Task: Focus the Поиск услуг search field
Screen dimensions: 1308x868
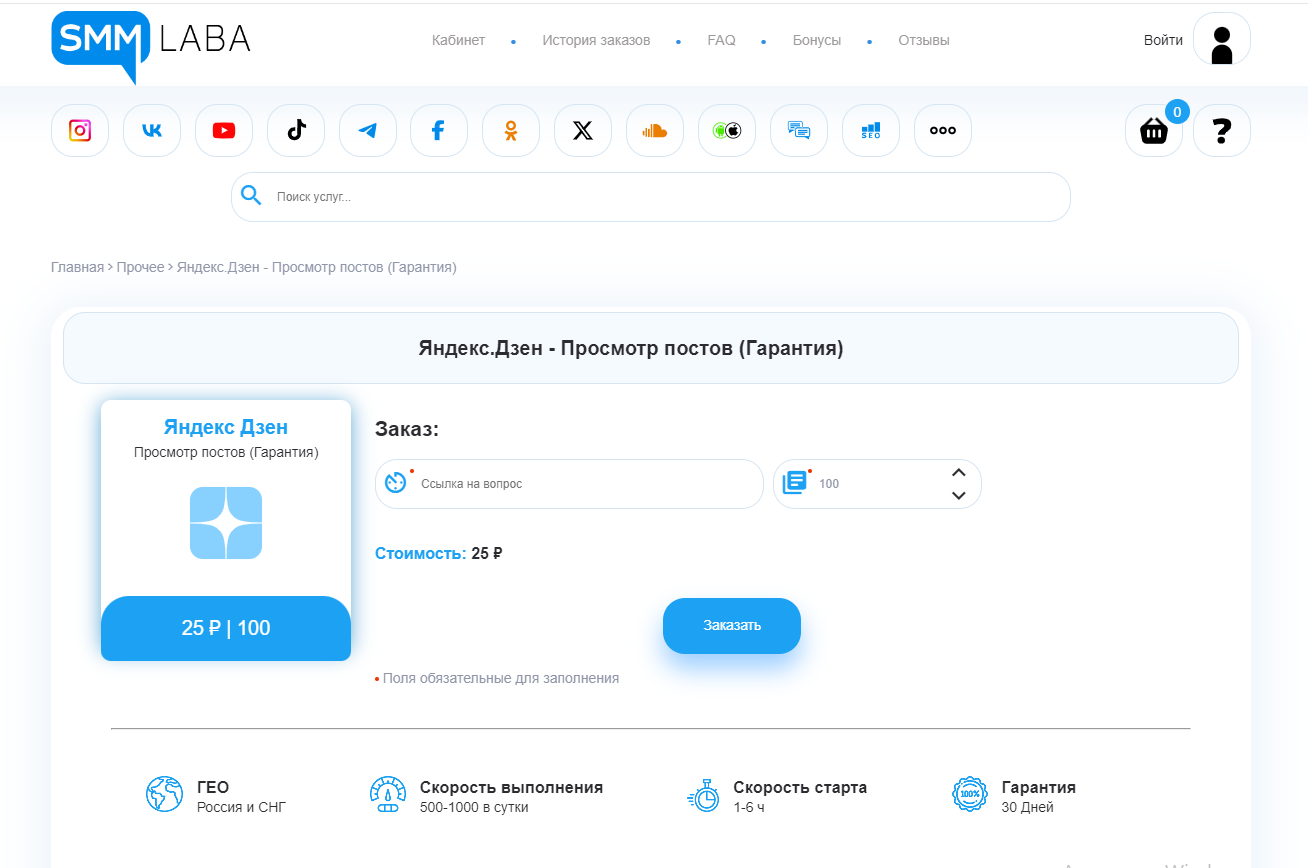Action: (651, 197)
